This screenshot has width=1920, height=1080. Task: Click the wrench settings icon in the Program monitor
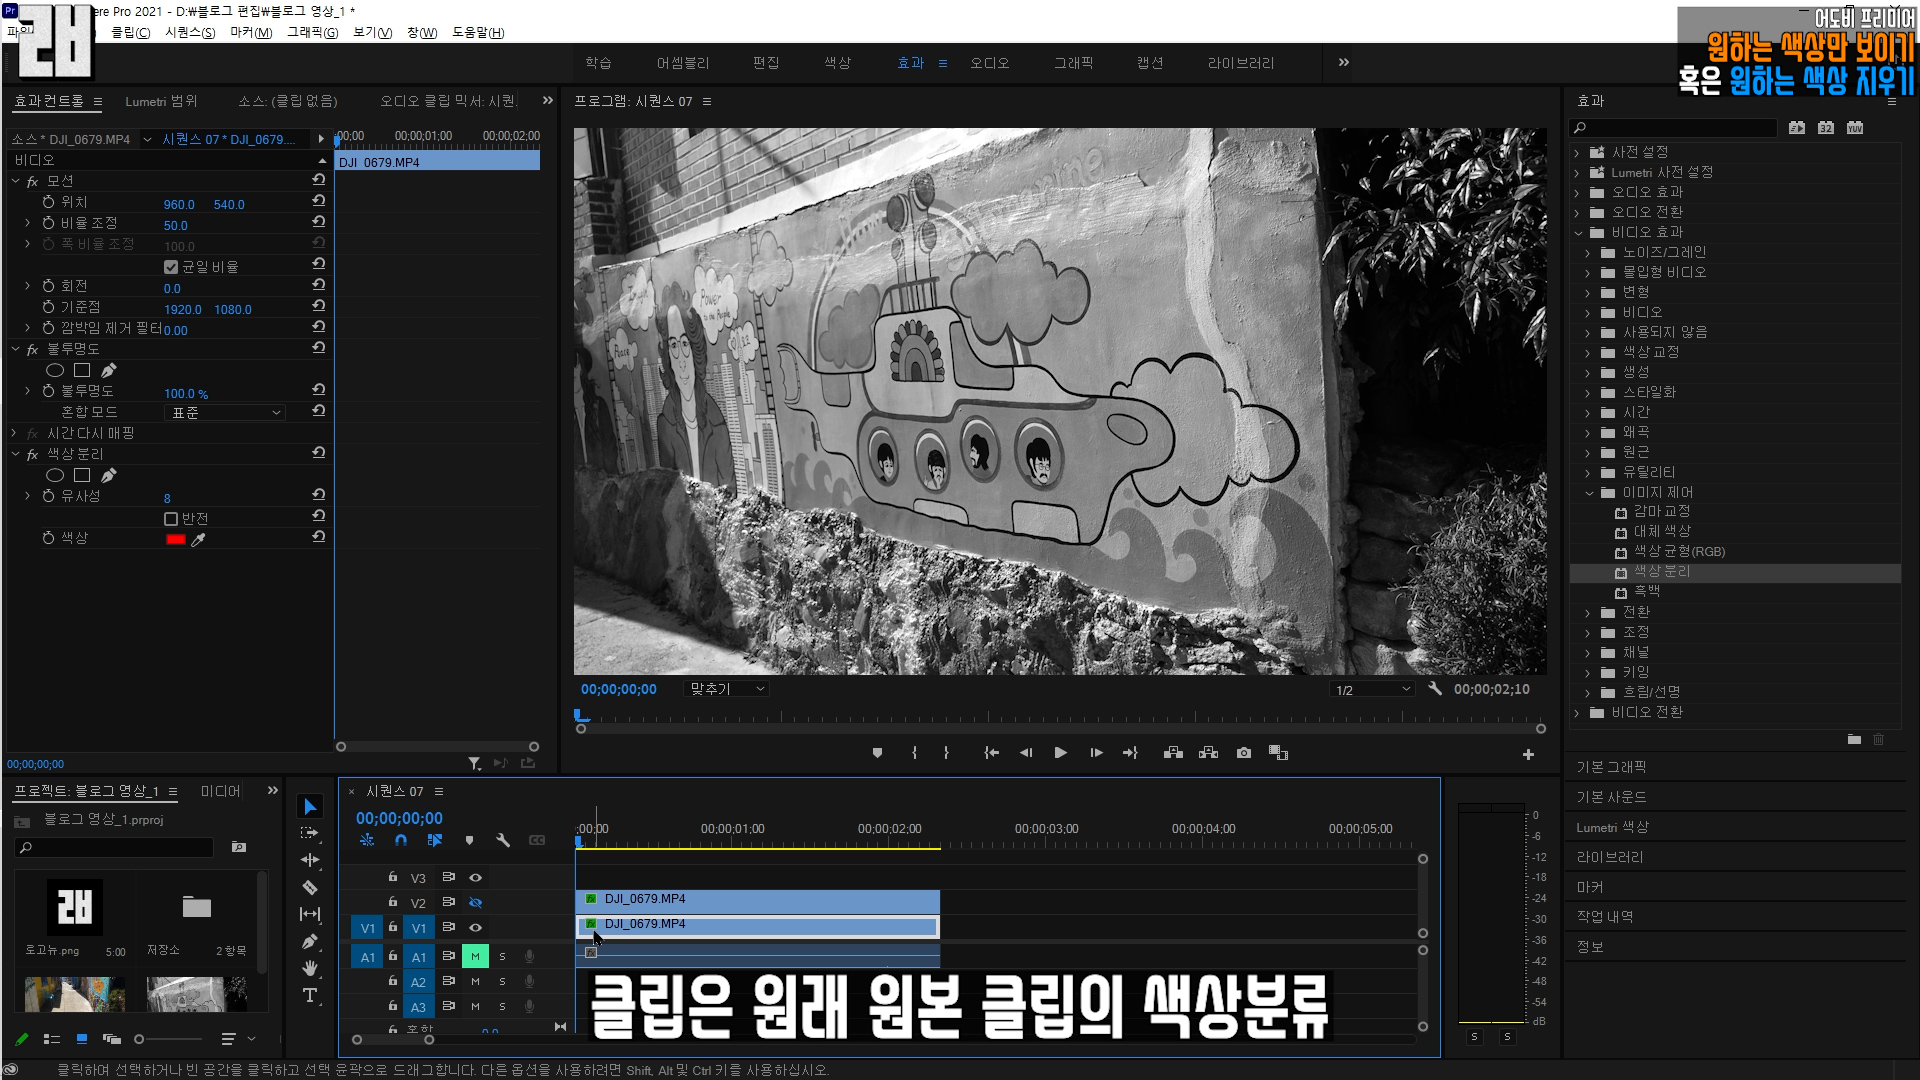coord(1435,689)
